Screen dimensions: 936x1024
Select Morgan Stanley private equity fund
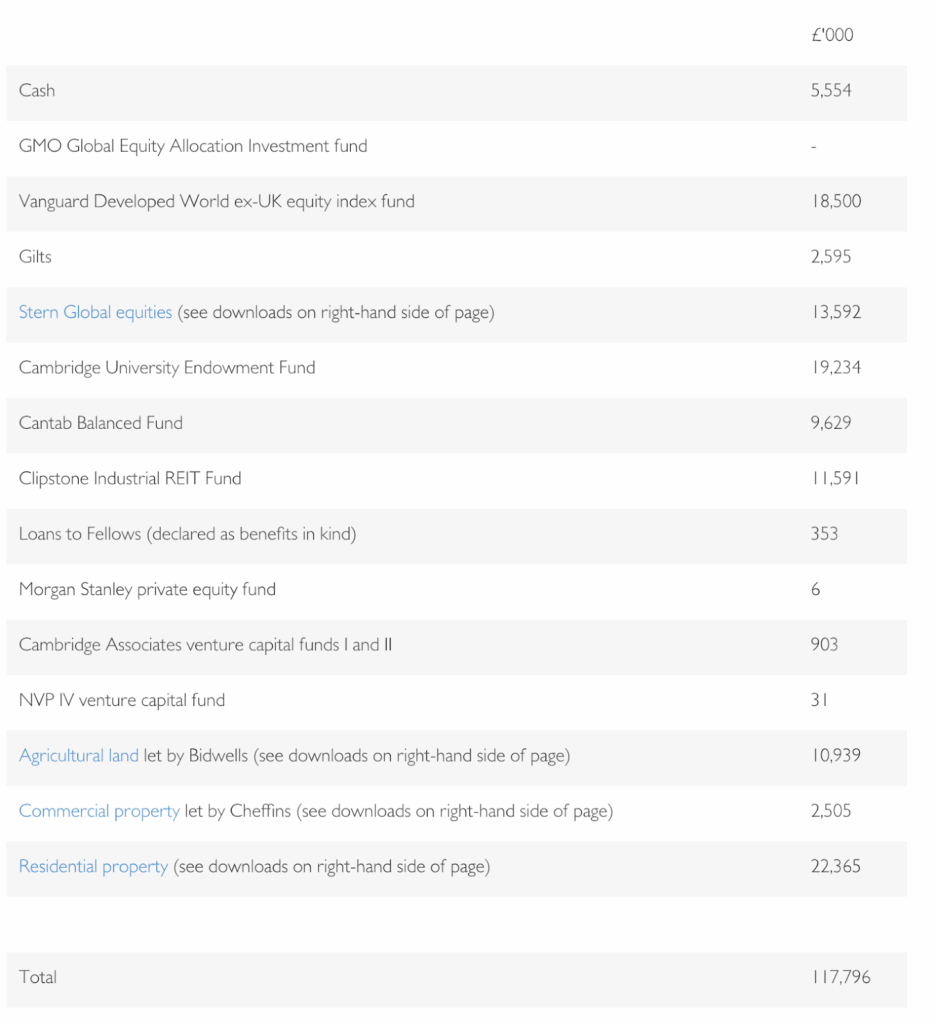[147, 590]
